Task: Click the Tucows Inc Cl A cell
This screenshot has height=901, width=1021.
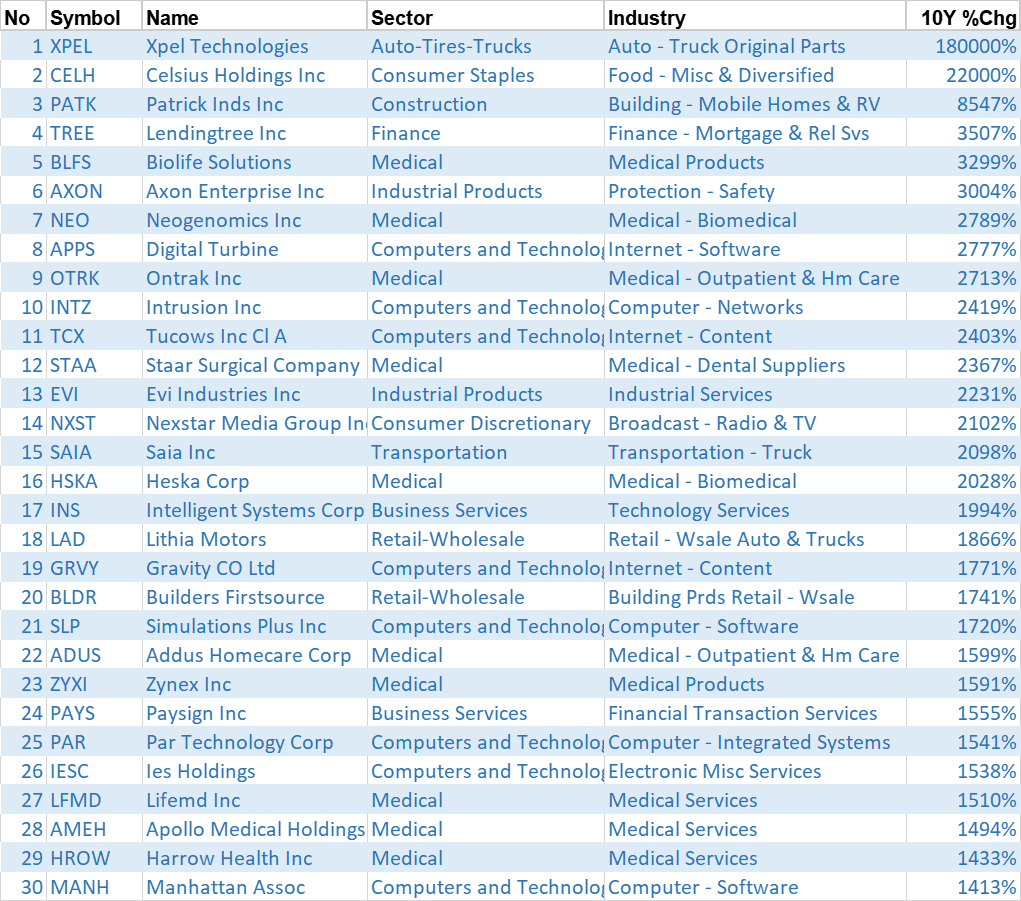Action: (254, 336)
